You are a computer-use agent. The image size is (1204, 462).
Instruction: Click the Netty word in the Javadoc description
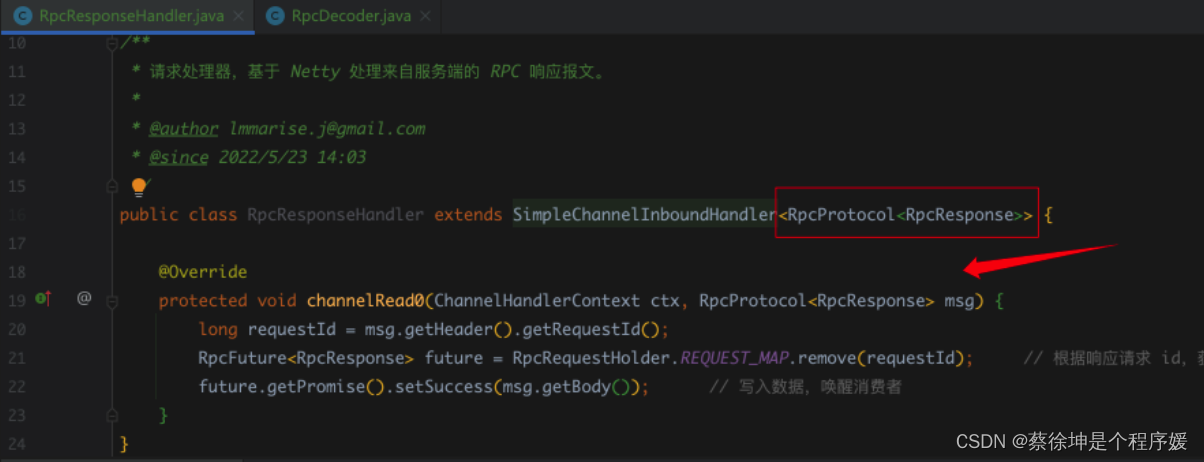pyautogui.click(x=315, y=72)
